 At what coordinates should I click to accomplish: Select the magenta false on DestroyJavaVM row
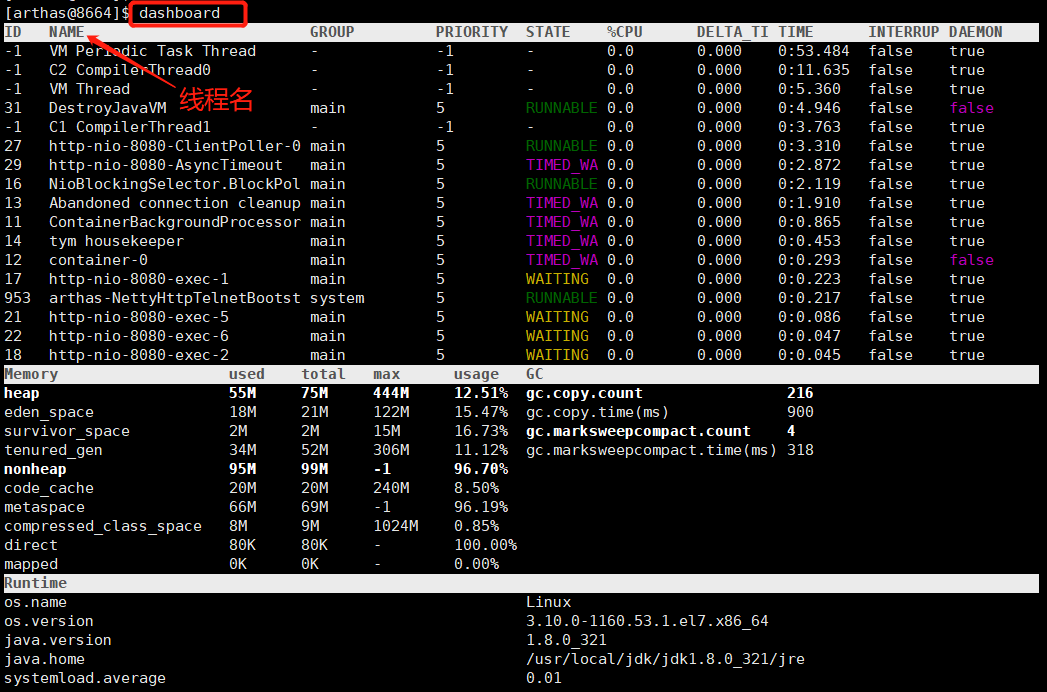click(x=972, y=108)
